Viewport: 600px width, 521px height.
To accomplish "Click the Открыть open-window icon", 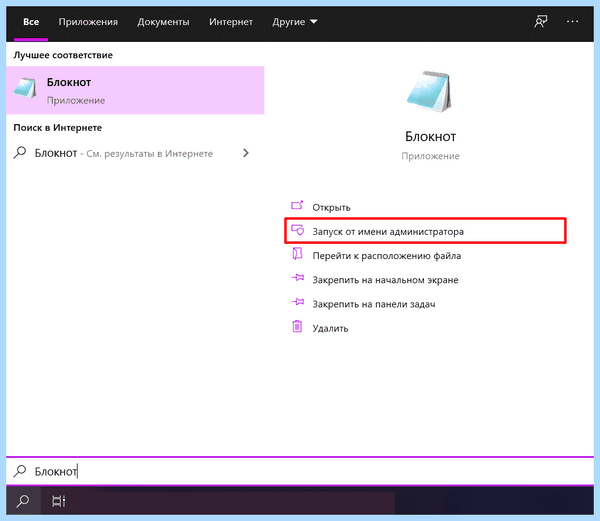I will [297, 205].
